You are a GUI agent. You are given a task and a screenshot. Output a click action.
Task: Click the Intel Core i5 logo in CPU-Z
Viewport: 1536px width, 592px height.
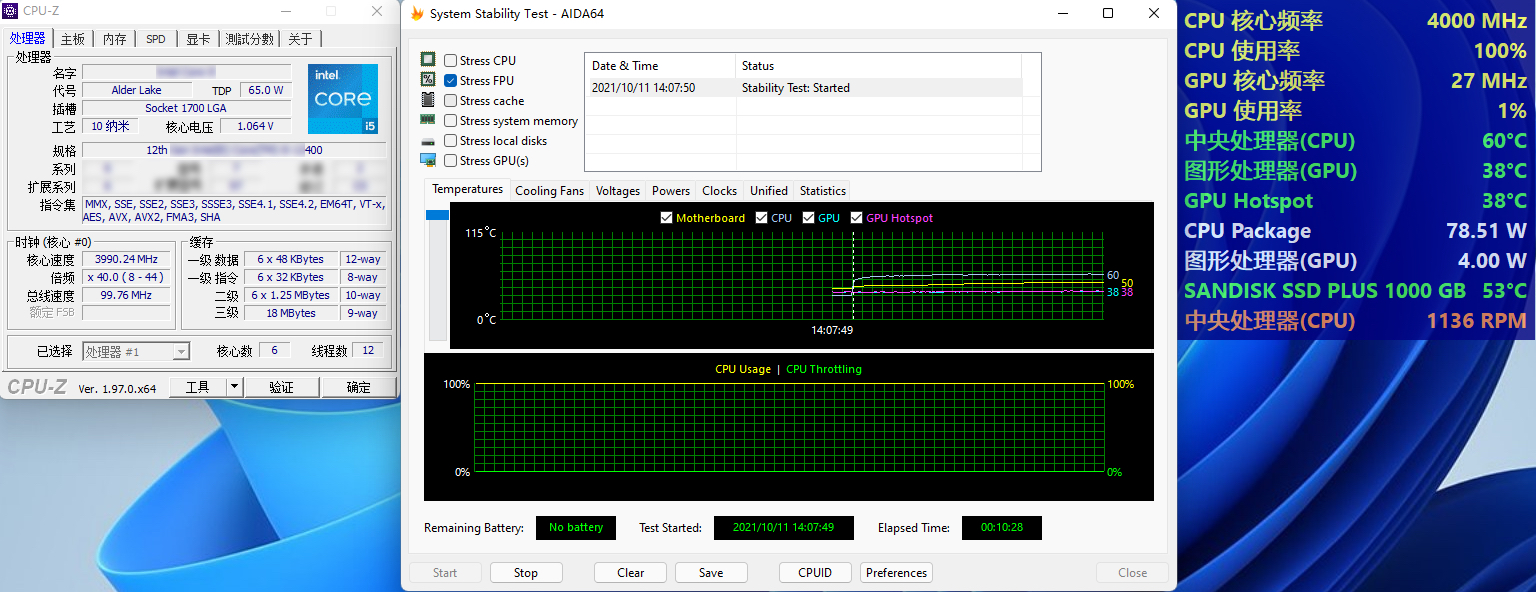[x=343, y=98]
